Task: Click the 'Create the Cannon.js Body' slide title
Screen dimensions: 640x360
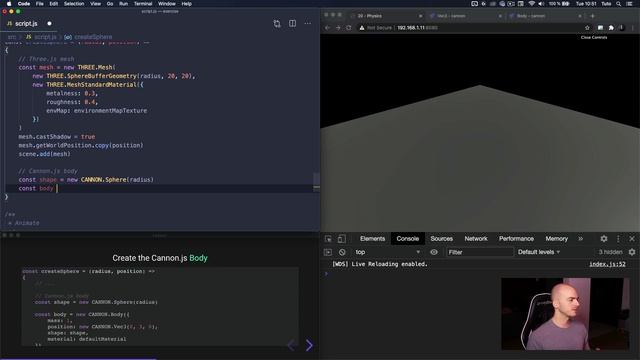Action: [160, 258]
